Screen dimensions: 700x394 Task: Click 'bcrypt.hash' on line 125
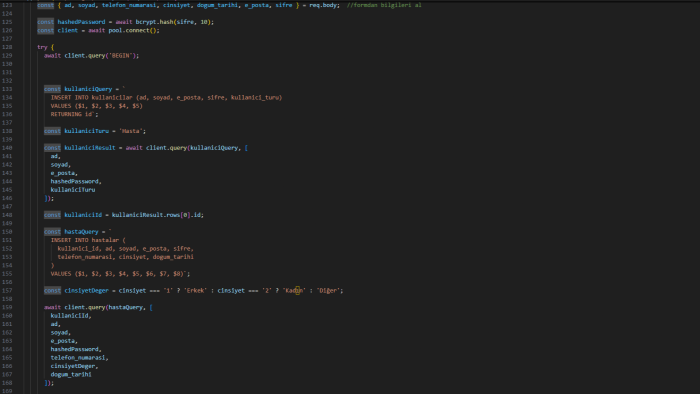coord(154,22)
